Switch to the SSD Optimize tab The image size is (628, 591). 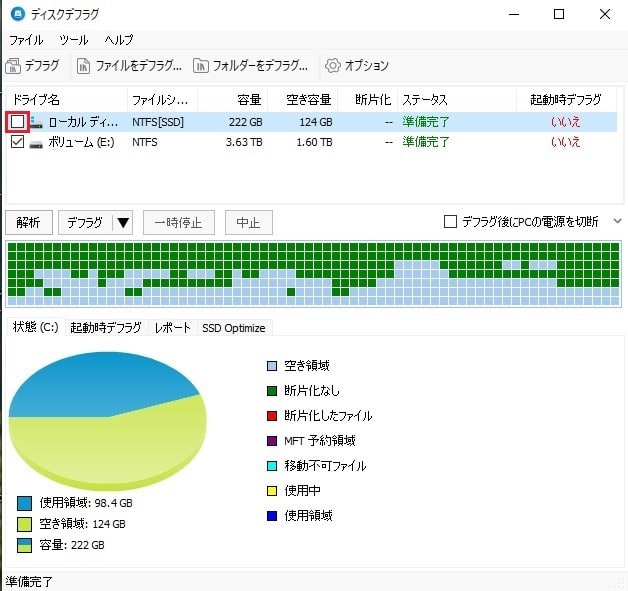pyautogui.click(x=233, y=328)
